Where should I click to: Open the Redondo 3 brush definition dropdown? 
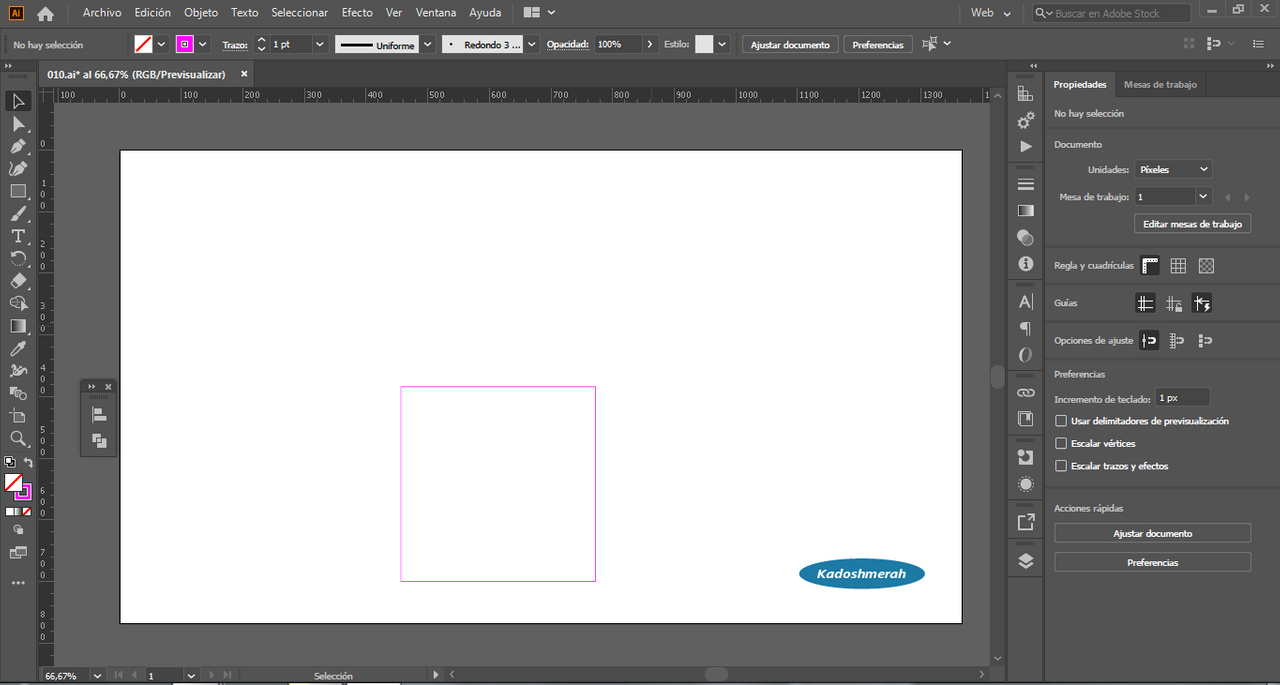click(x=531, y=45)
